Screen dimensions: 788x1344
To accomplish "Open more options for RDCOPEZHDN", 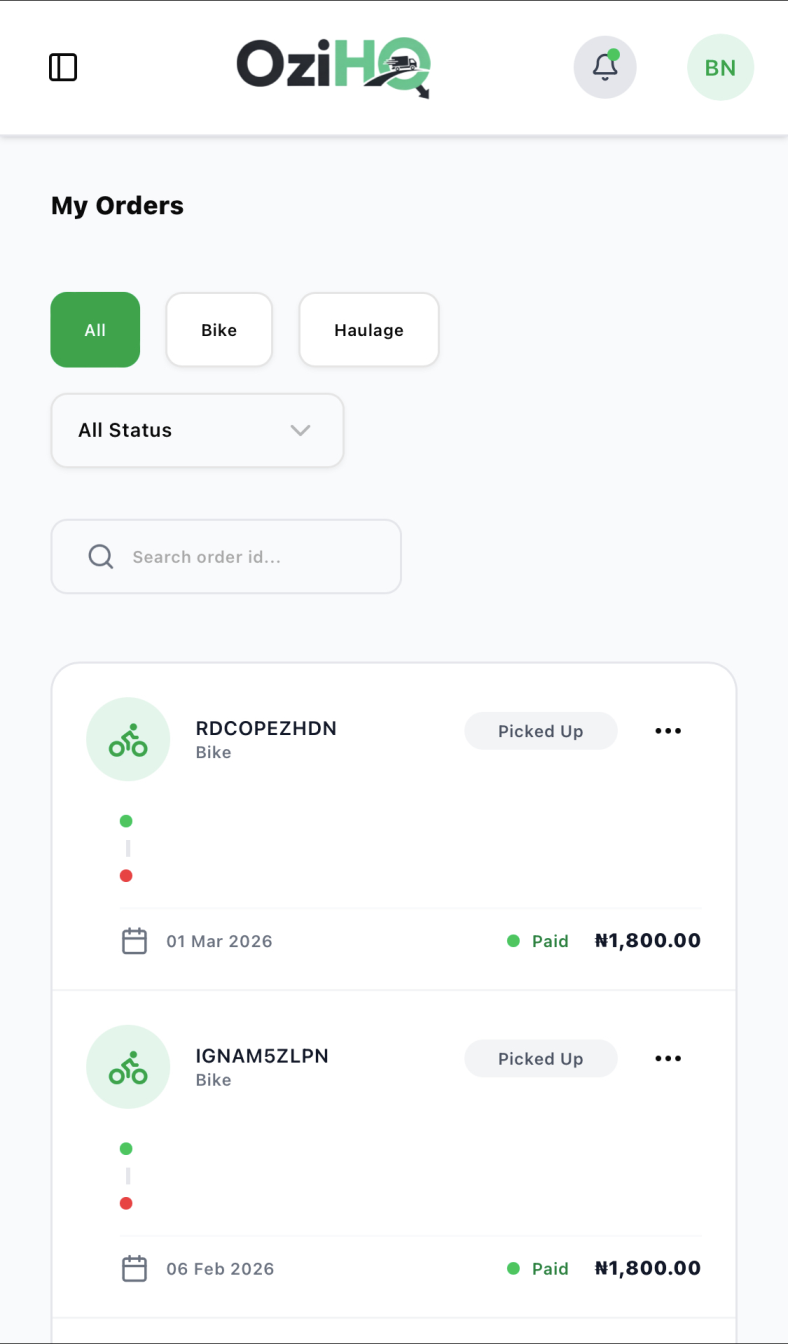I will click(x=668, y=731).
